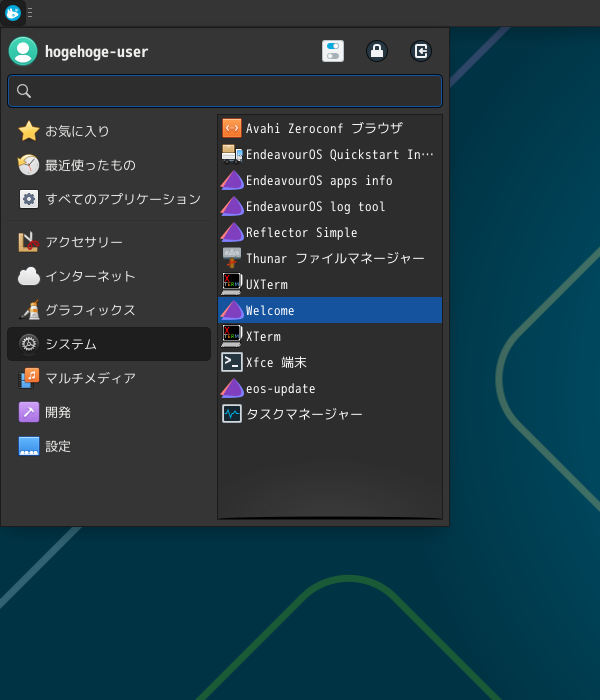Click the アクセサリー scissors icon

(x=29, y=242)
